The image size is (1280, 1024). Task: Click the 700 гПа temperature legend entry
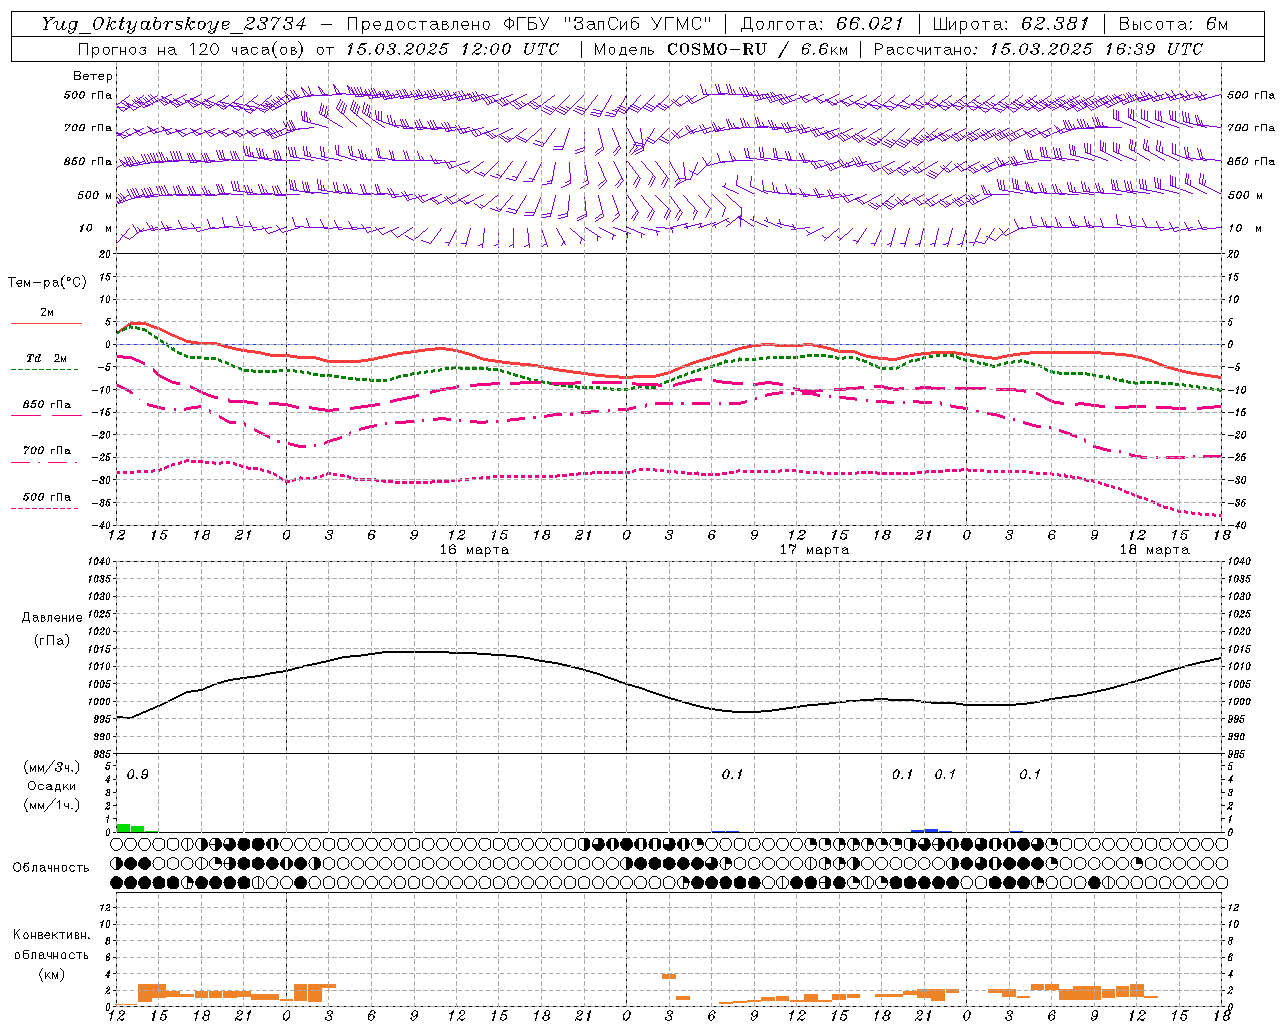coord(47,450)
